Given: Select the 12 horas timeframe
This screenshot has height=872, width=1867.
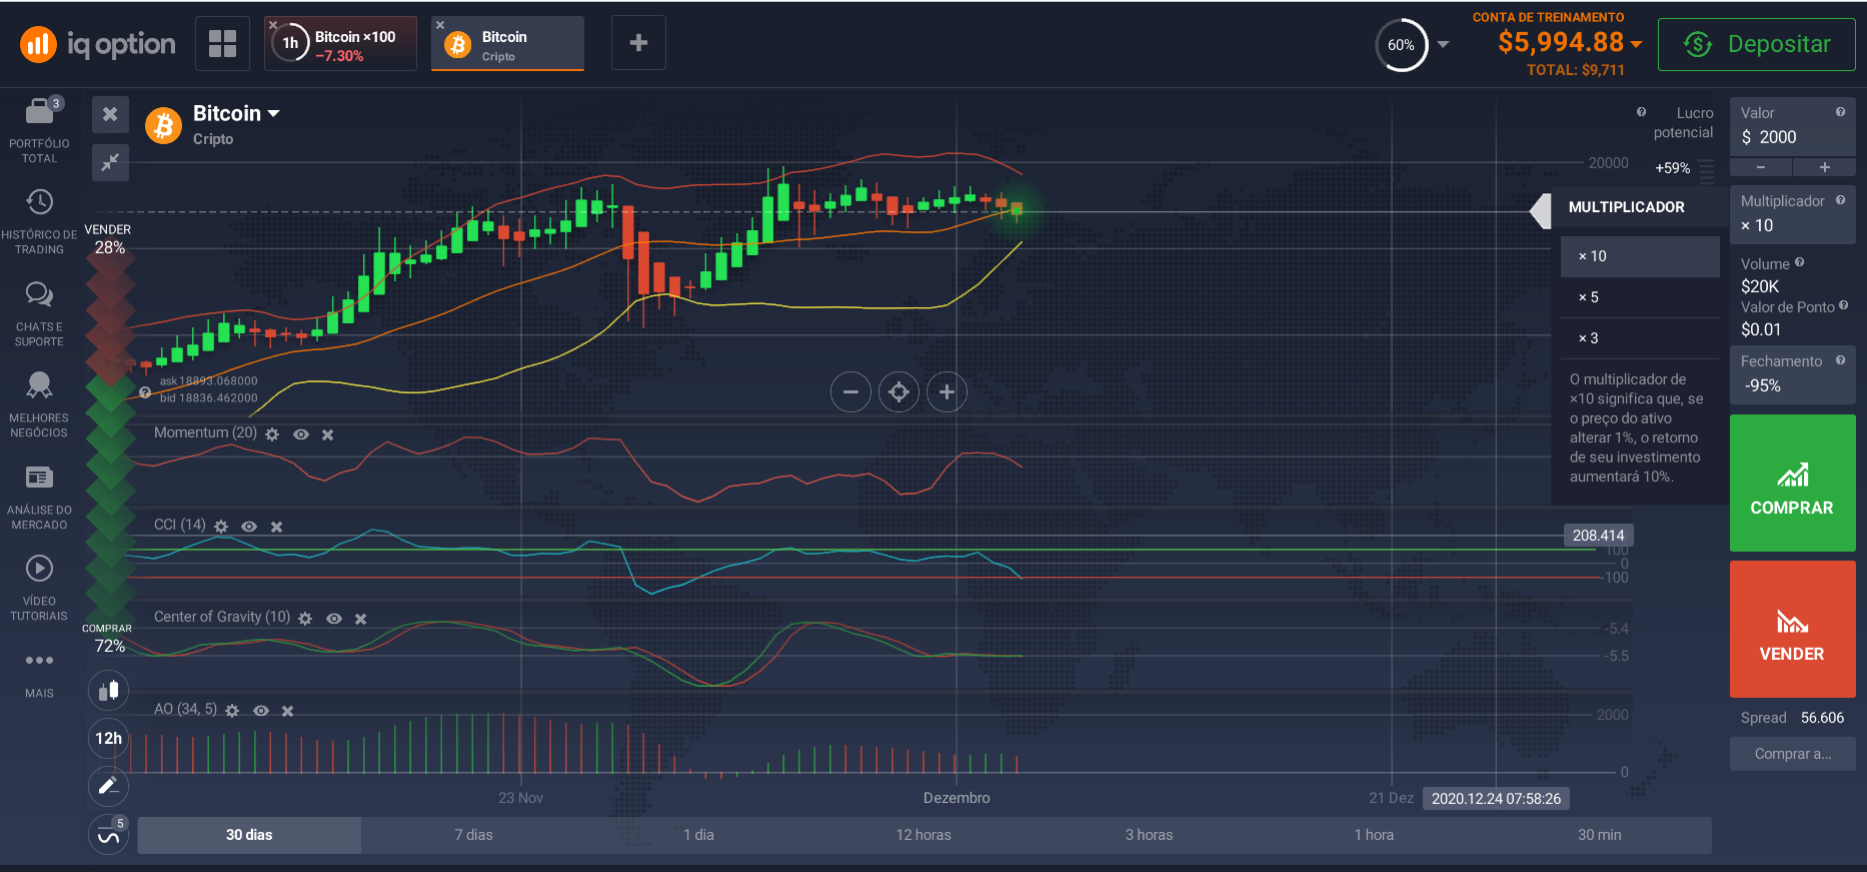Looking at the screenshot, I should 924,835.
